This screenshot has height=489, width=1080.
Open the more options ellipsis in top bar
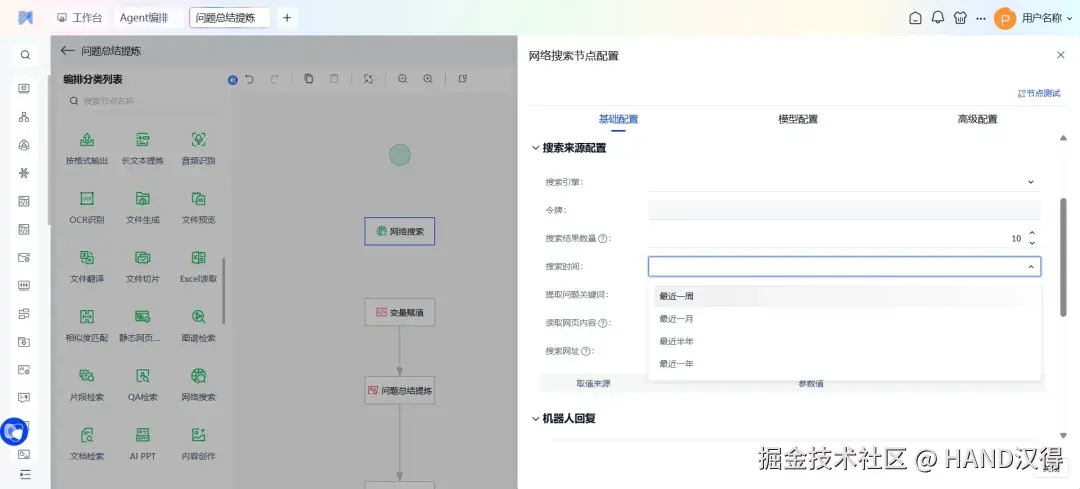pos(981,19)
